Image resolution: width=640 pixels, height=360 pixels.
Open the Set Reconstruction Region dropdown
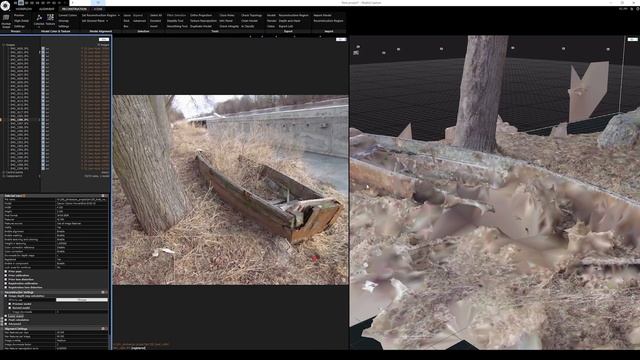(100, 16)
